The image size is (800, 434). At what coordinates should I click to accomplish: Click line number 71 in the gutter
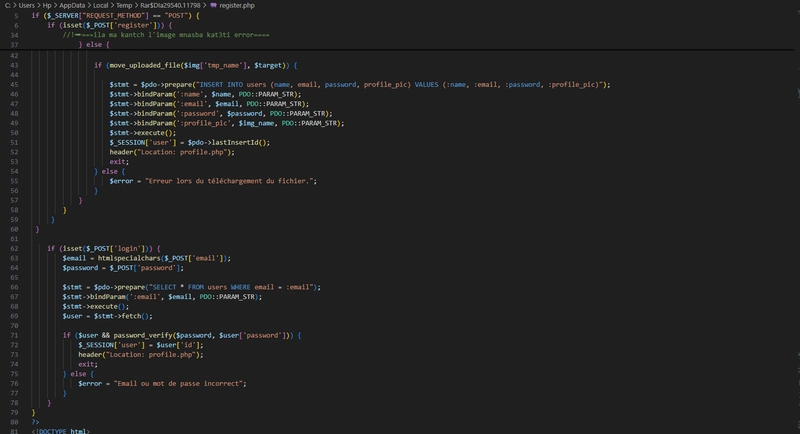point(14,335)
